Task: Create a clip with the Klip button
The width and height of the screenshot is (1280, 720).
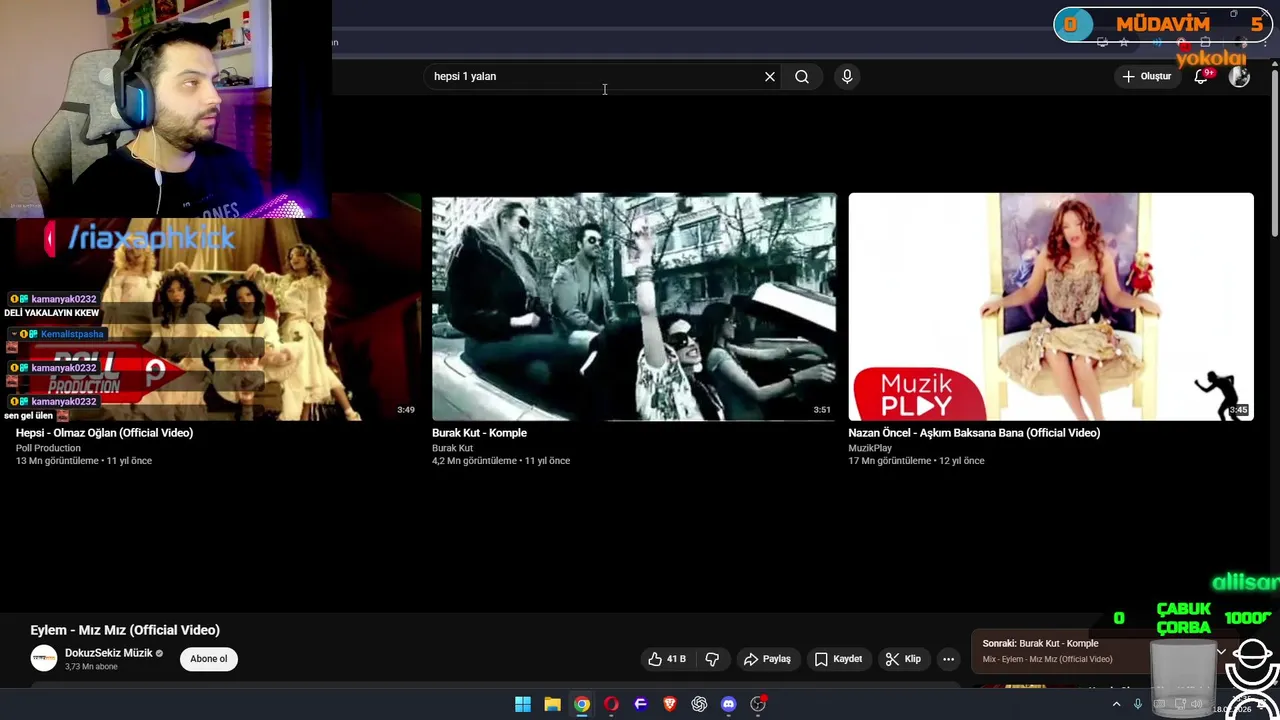Action: [x=903, y=659]
